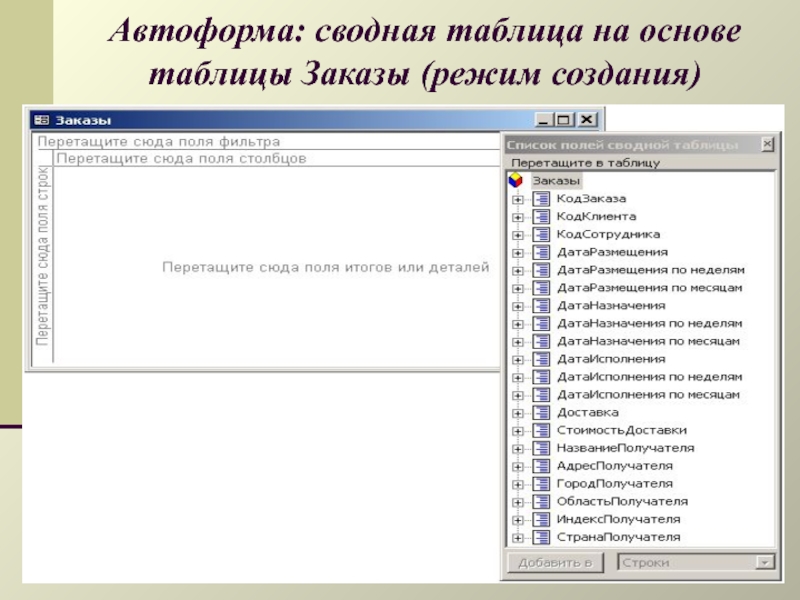
Task: Click the field icon next to КодЗаказа
Action: 542,199
